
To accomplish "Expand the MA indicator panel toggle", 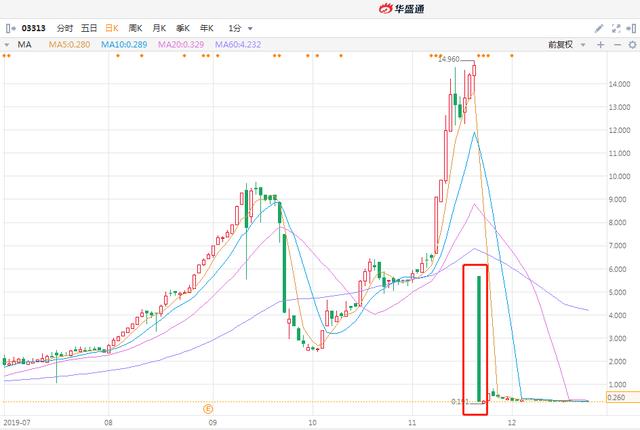I will coord(6,46).
